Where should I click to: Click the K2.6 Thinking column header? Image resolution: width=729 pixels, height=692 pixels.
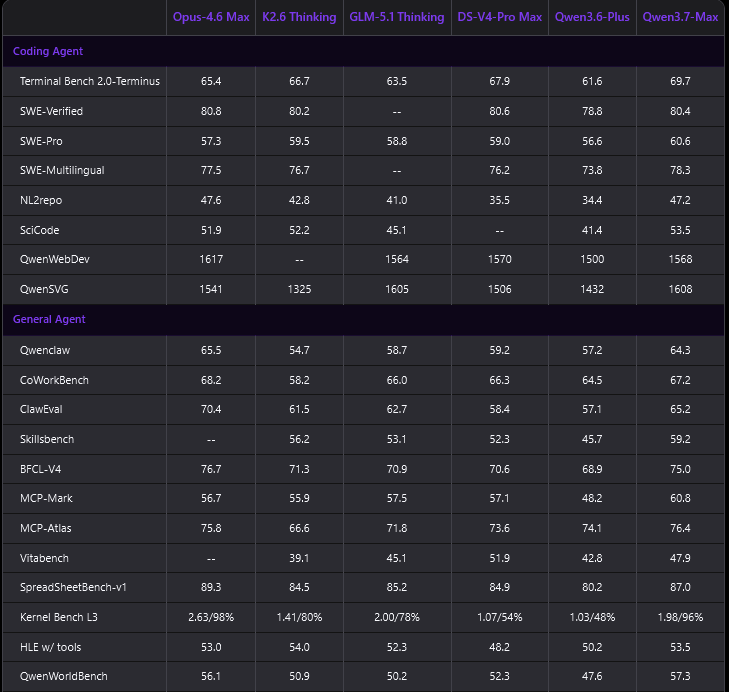click(x=299, y=17)
